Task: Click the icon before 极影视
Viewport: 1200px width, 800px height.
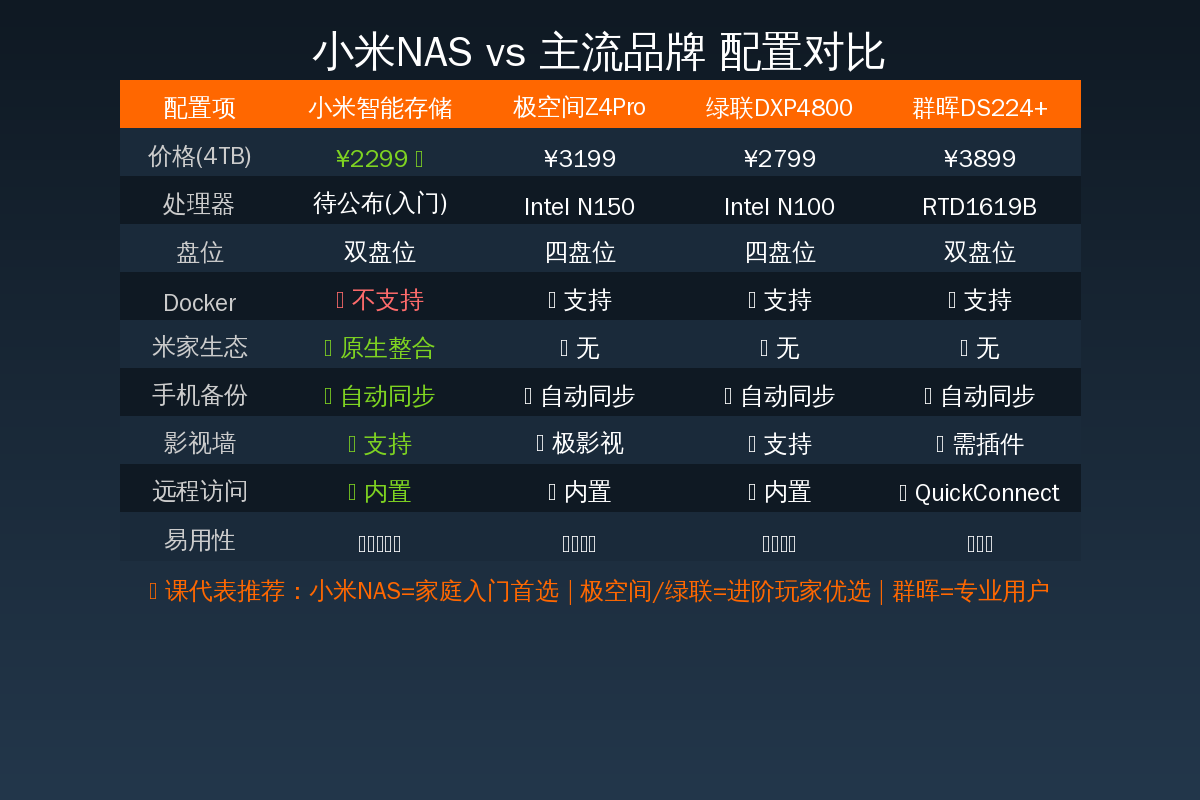Action: coord(540,444)
